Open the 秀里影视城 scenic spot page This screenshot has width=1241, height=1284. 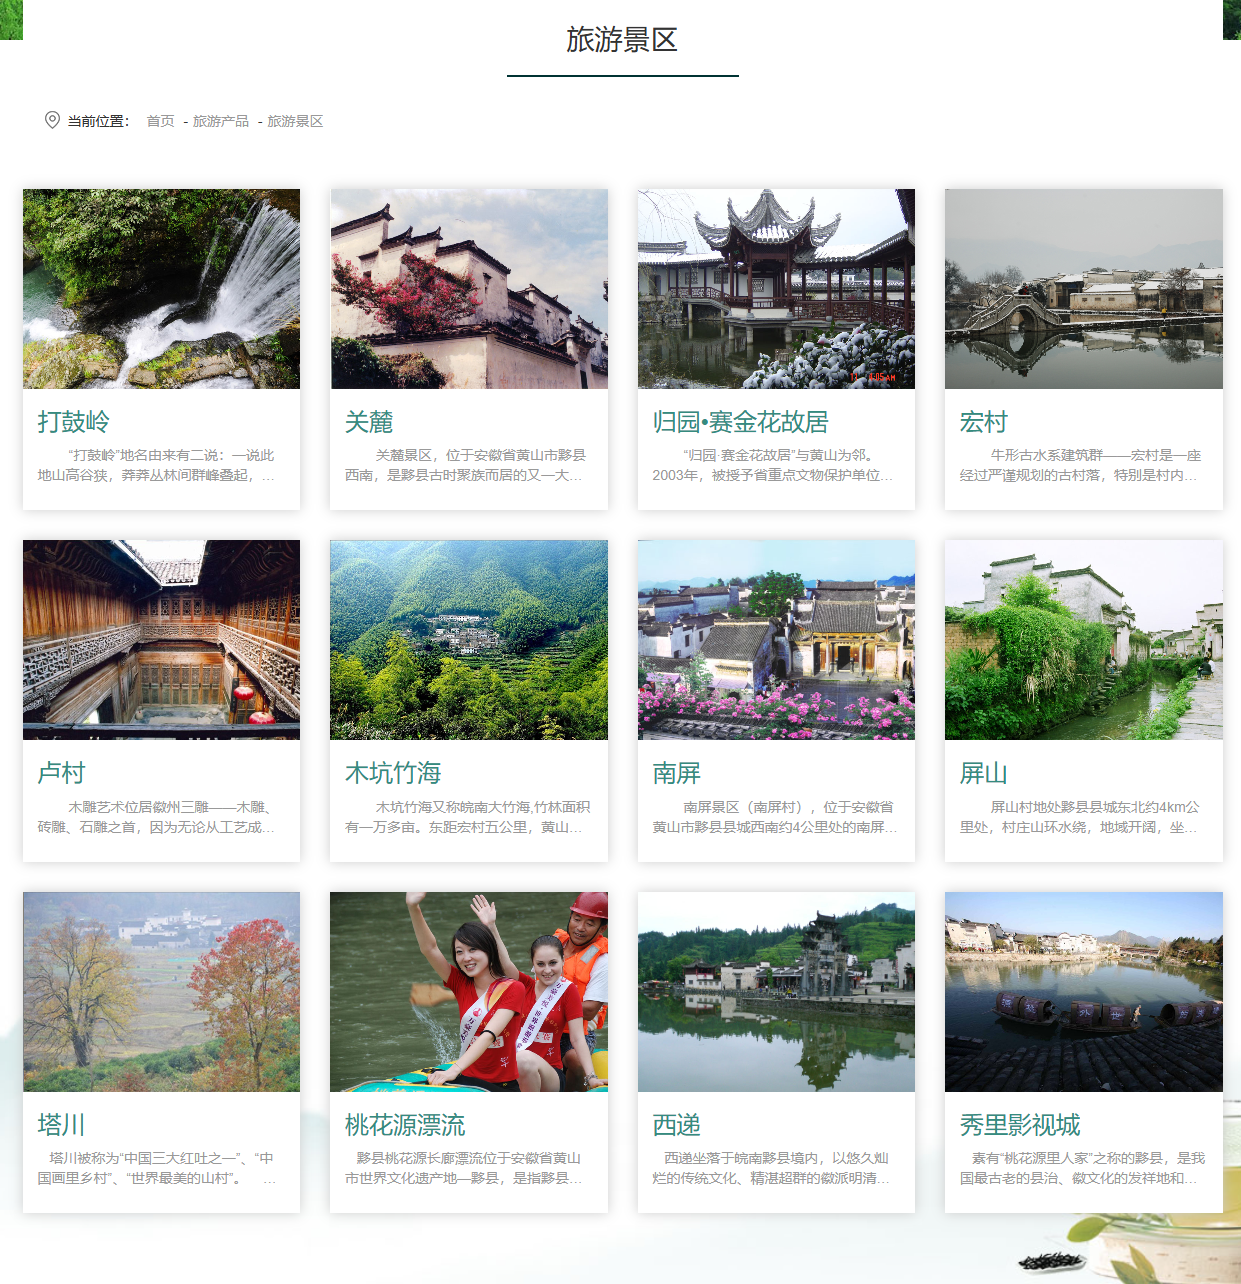(x=1020, y=1124)
